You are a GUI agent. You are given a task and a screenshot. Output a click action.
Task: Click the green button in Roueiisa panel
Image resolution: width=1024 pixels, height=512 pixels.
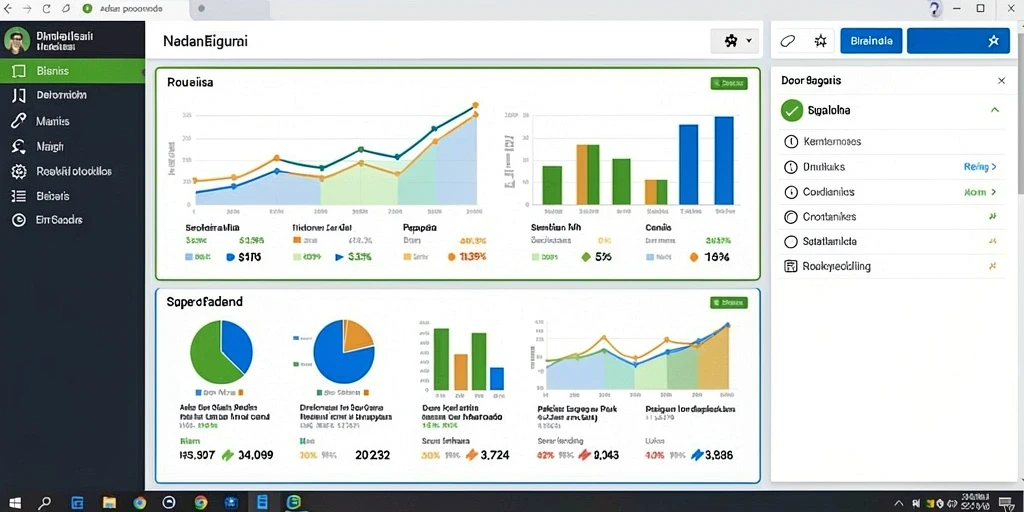point(729,83)
